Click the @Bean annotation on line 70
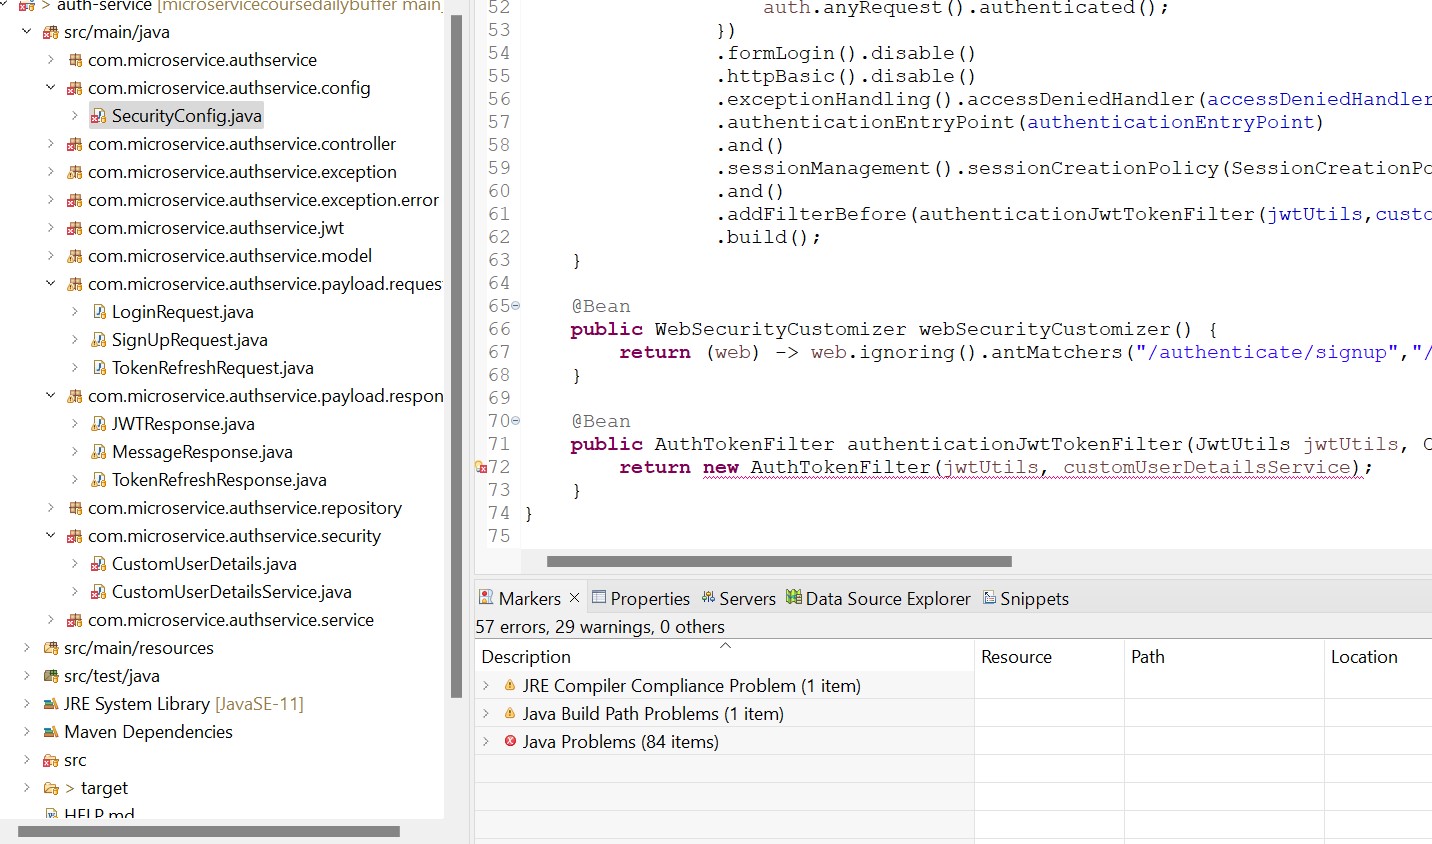The height and width of the screenshot is (844, 1432). pyautogui.click(x=601, y=421)
